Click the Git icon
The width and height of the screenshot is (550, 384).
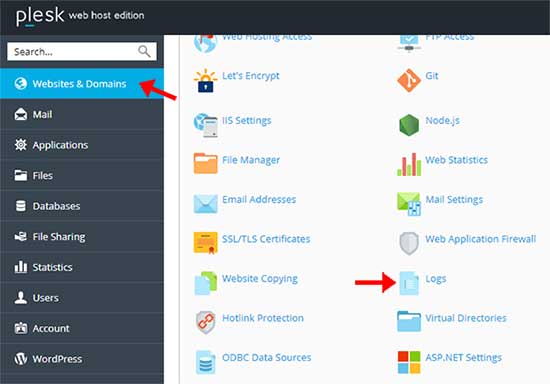409,80
